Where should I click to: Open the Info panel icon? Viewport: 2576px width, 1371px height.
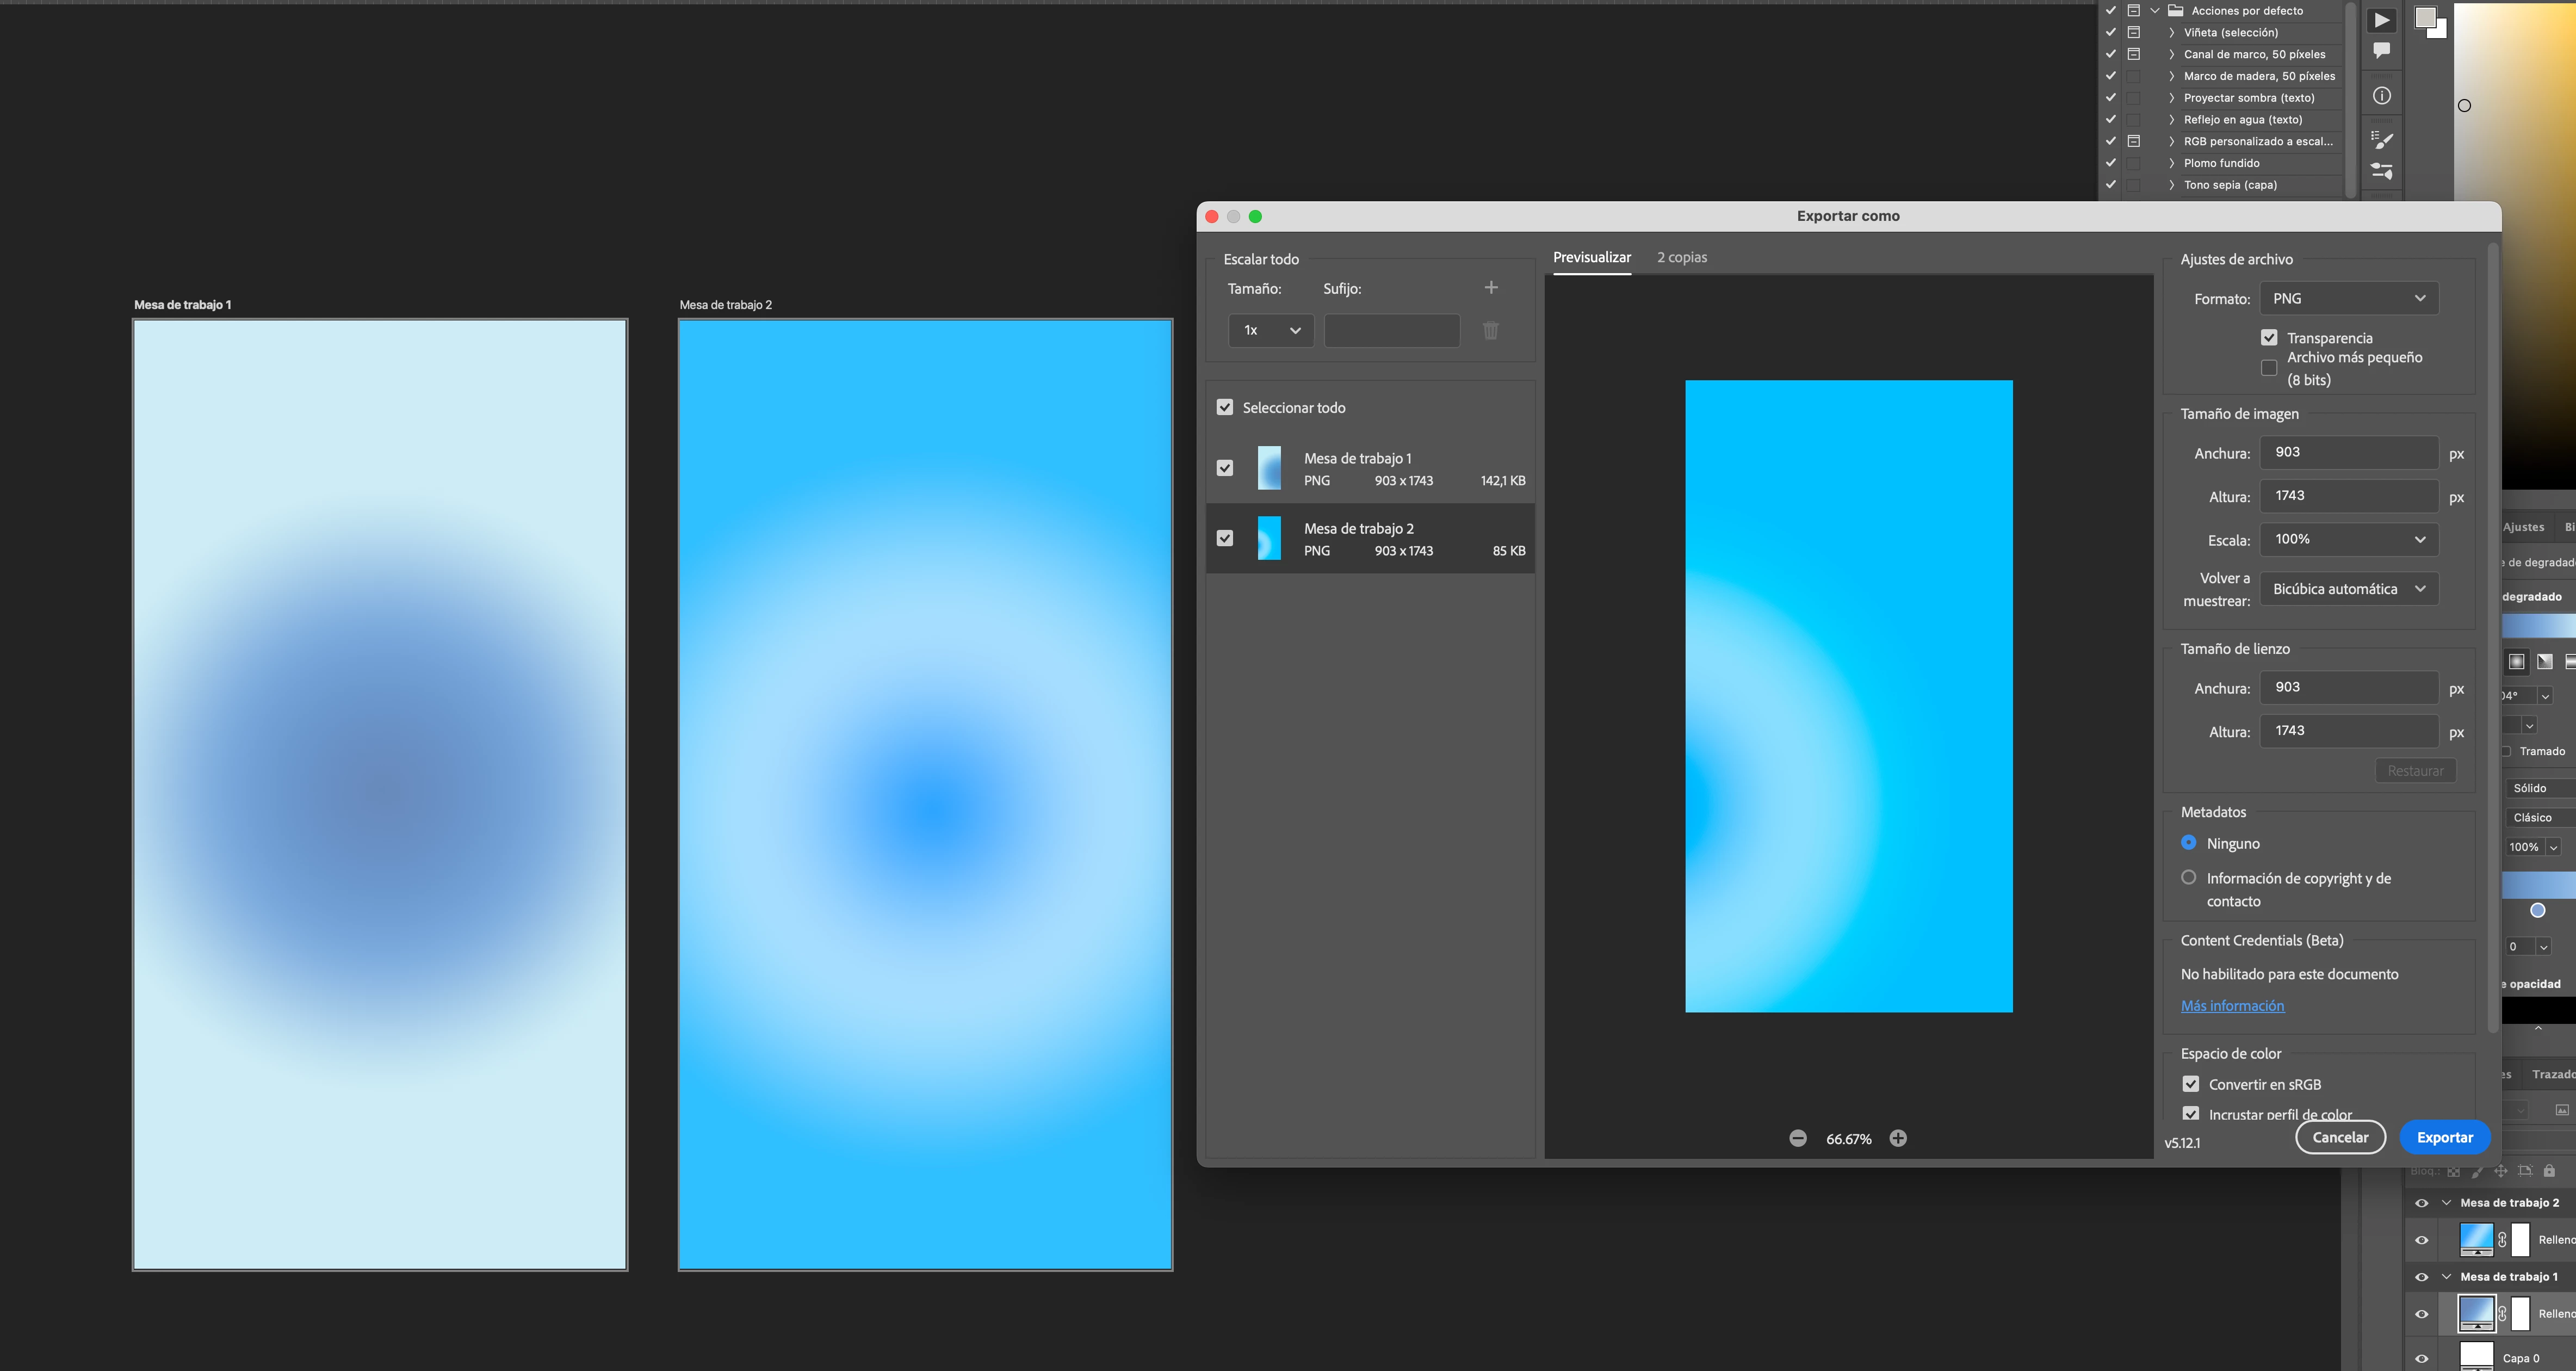[x=2382, y=96]
